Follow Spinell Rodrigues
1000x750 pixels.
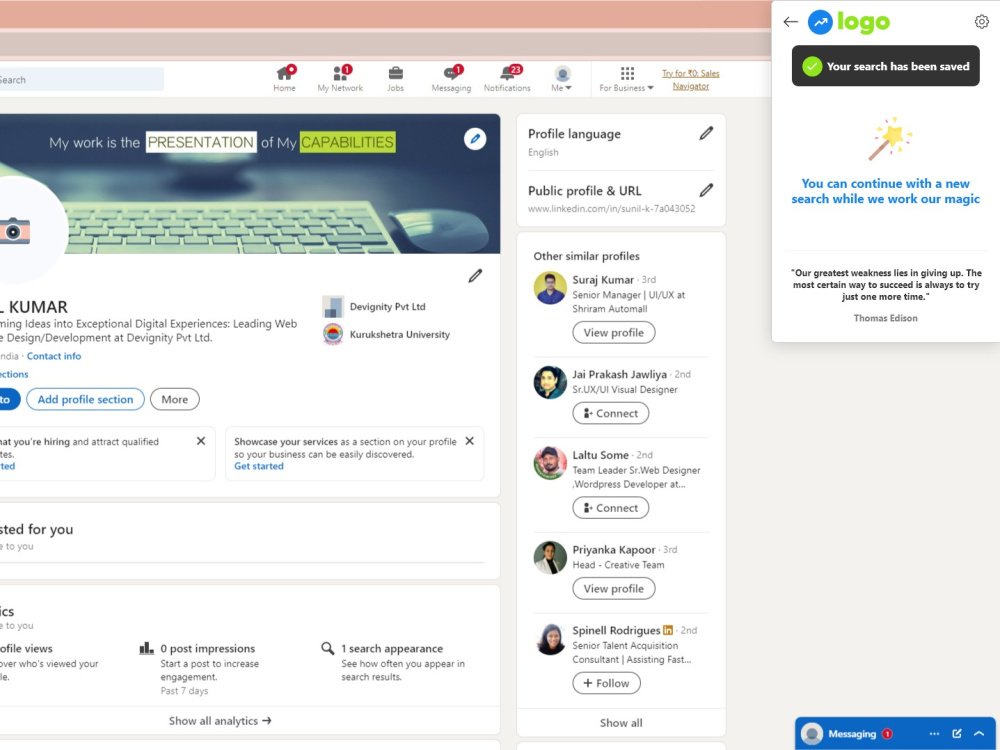607,683
